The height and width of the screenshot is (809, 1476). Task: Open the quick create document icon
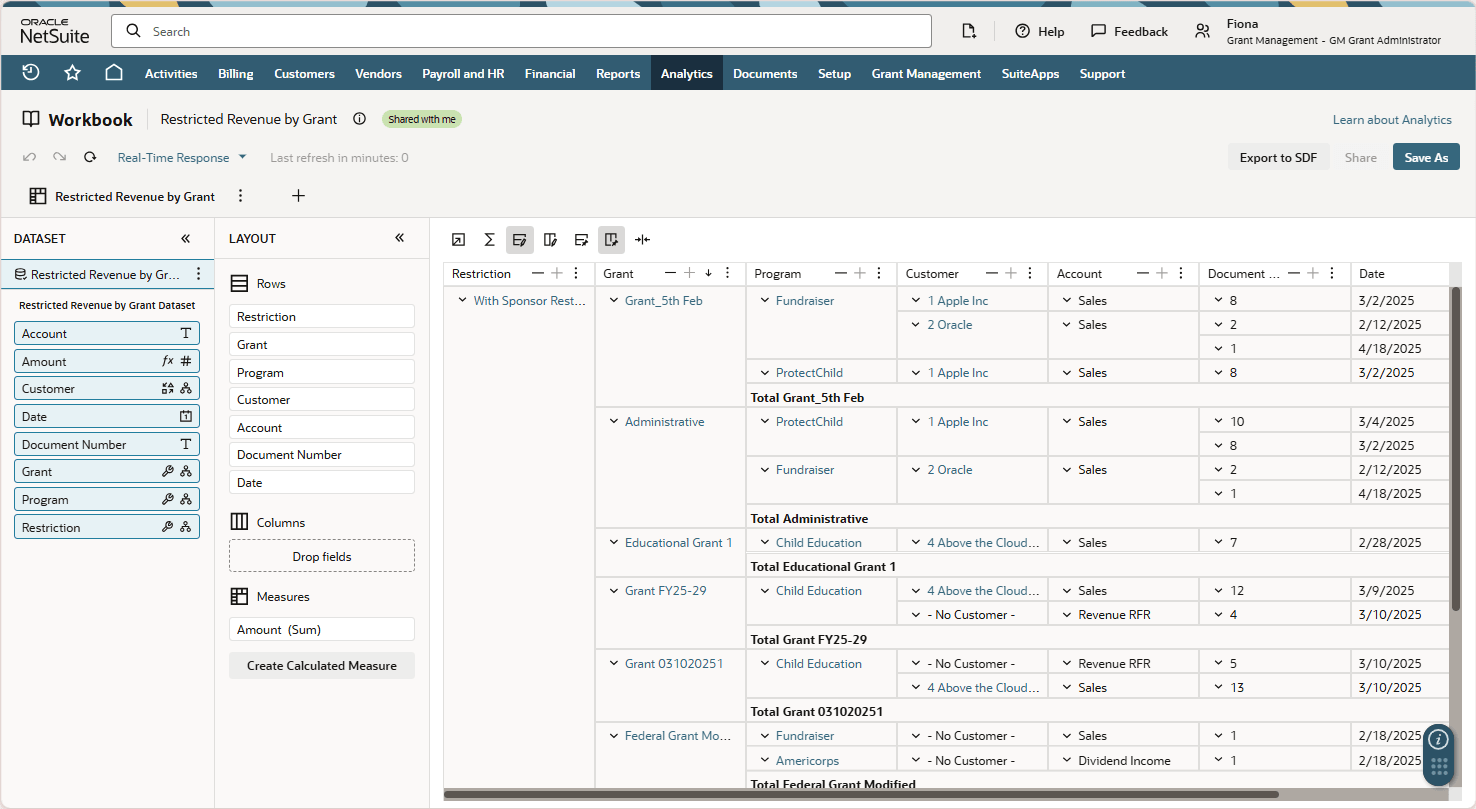(968, 31)
